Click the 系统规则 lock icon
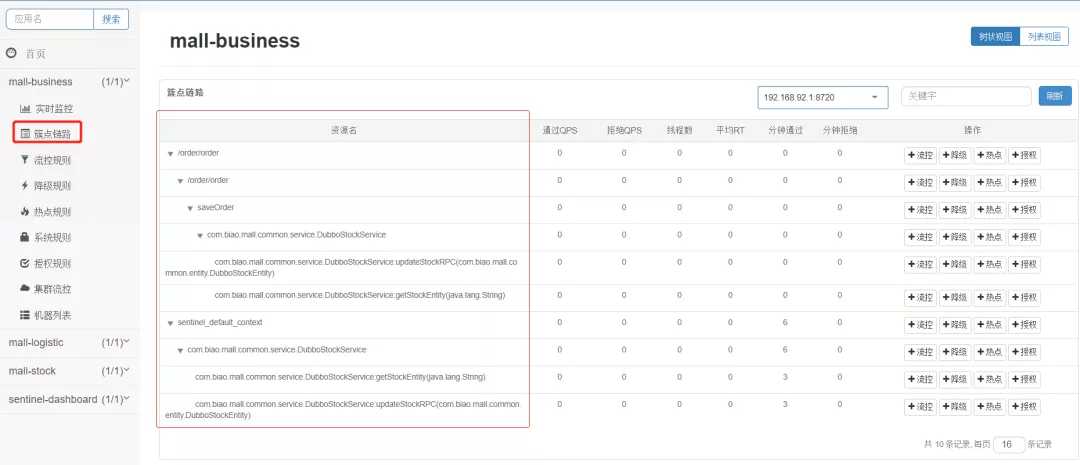1080x465 pixels. pyautogui.click(x=25, y=237)
